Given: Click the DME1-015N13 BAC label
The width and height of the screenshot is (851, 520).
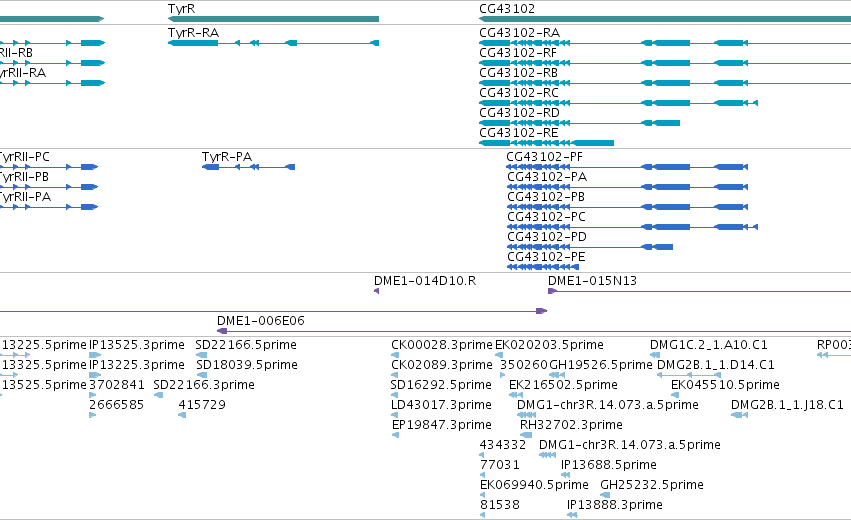Looking at the screenshot, I should [592, 281].
